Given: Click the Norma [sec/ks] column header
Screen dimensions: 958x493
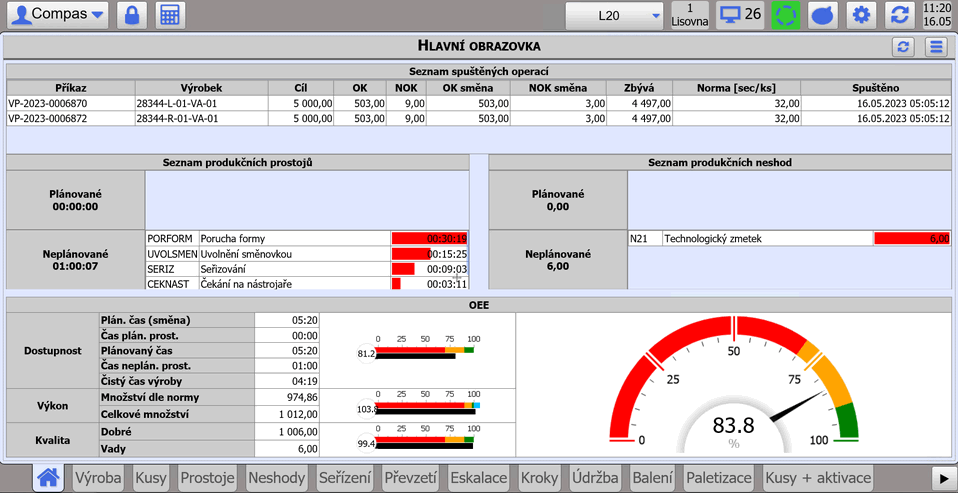Looking at the screenshot, I should (736, 88).
